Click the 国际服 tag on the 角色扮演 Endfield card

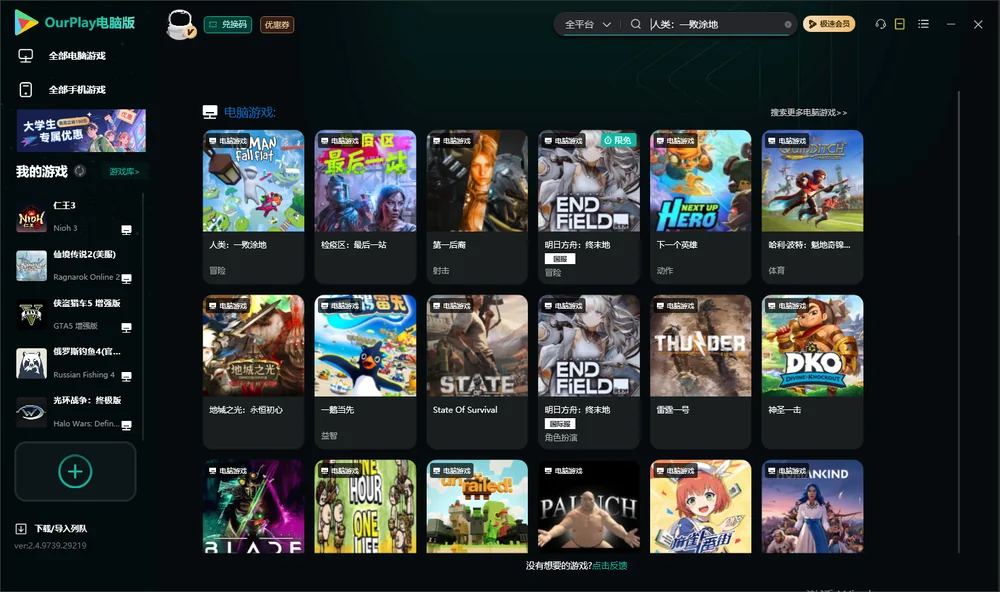560,424
